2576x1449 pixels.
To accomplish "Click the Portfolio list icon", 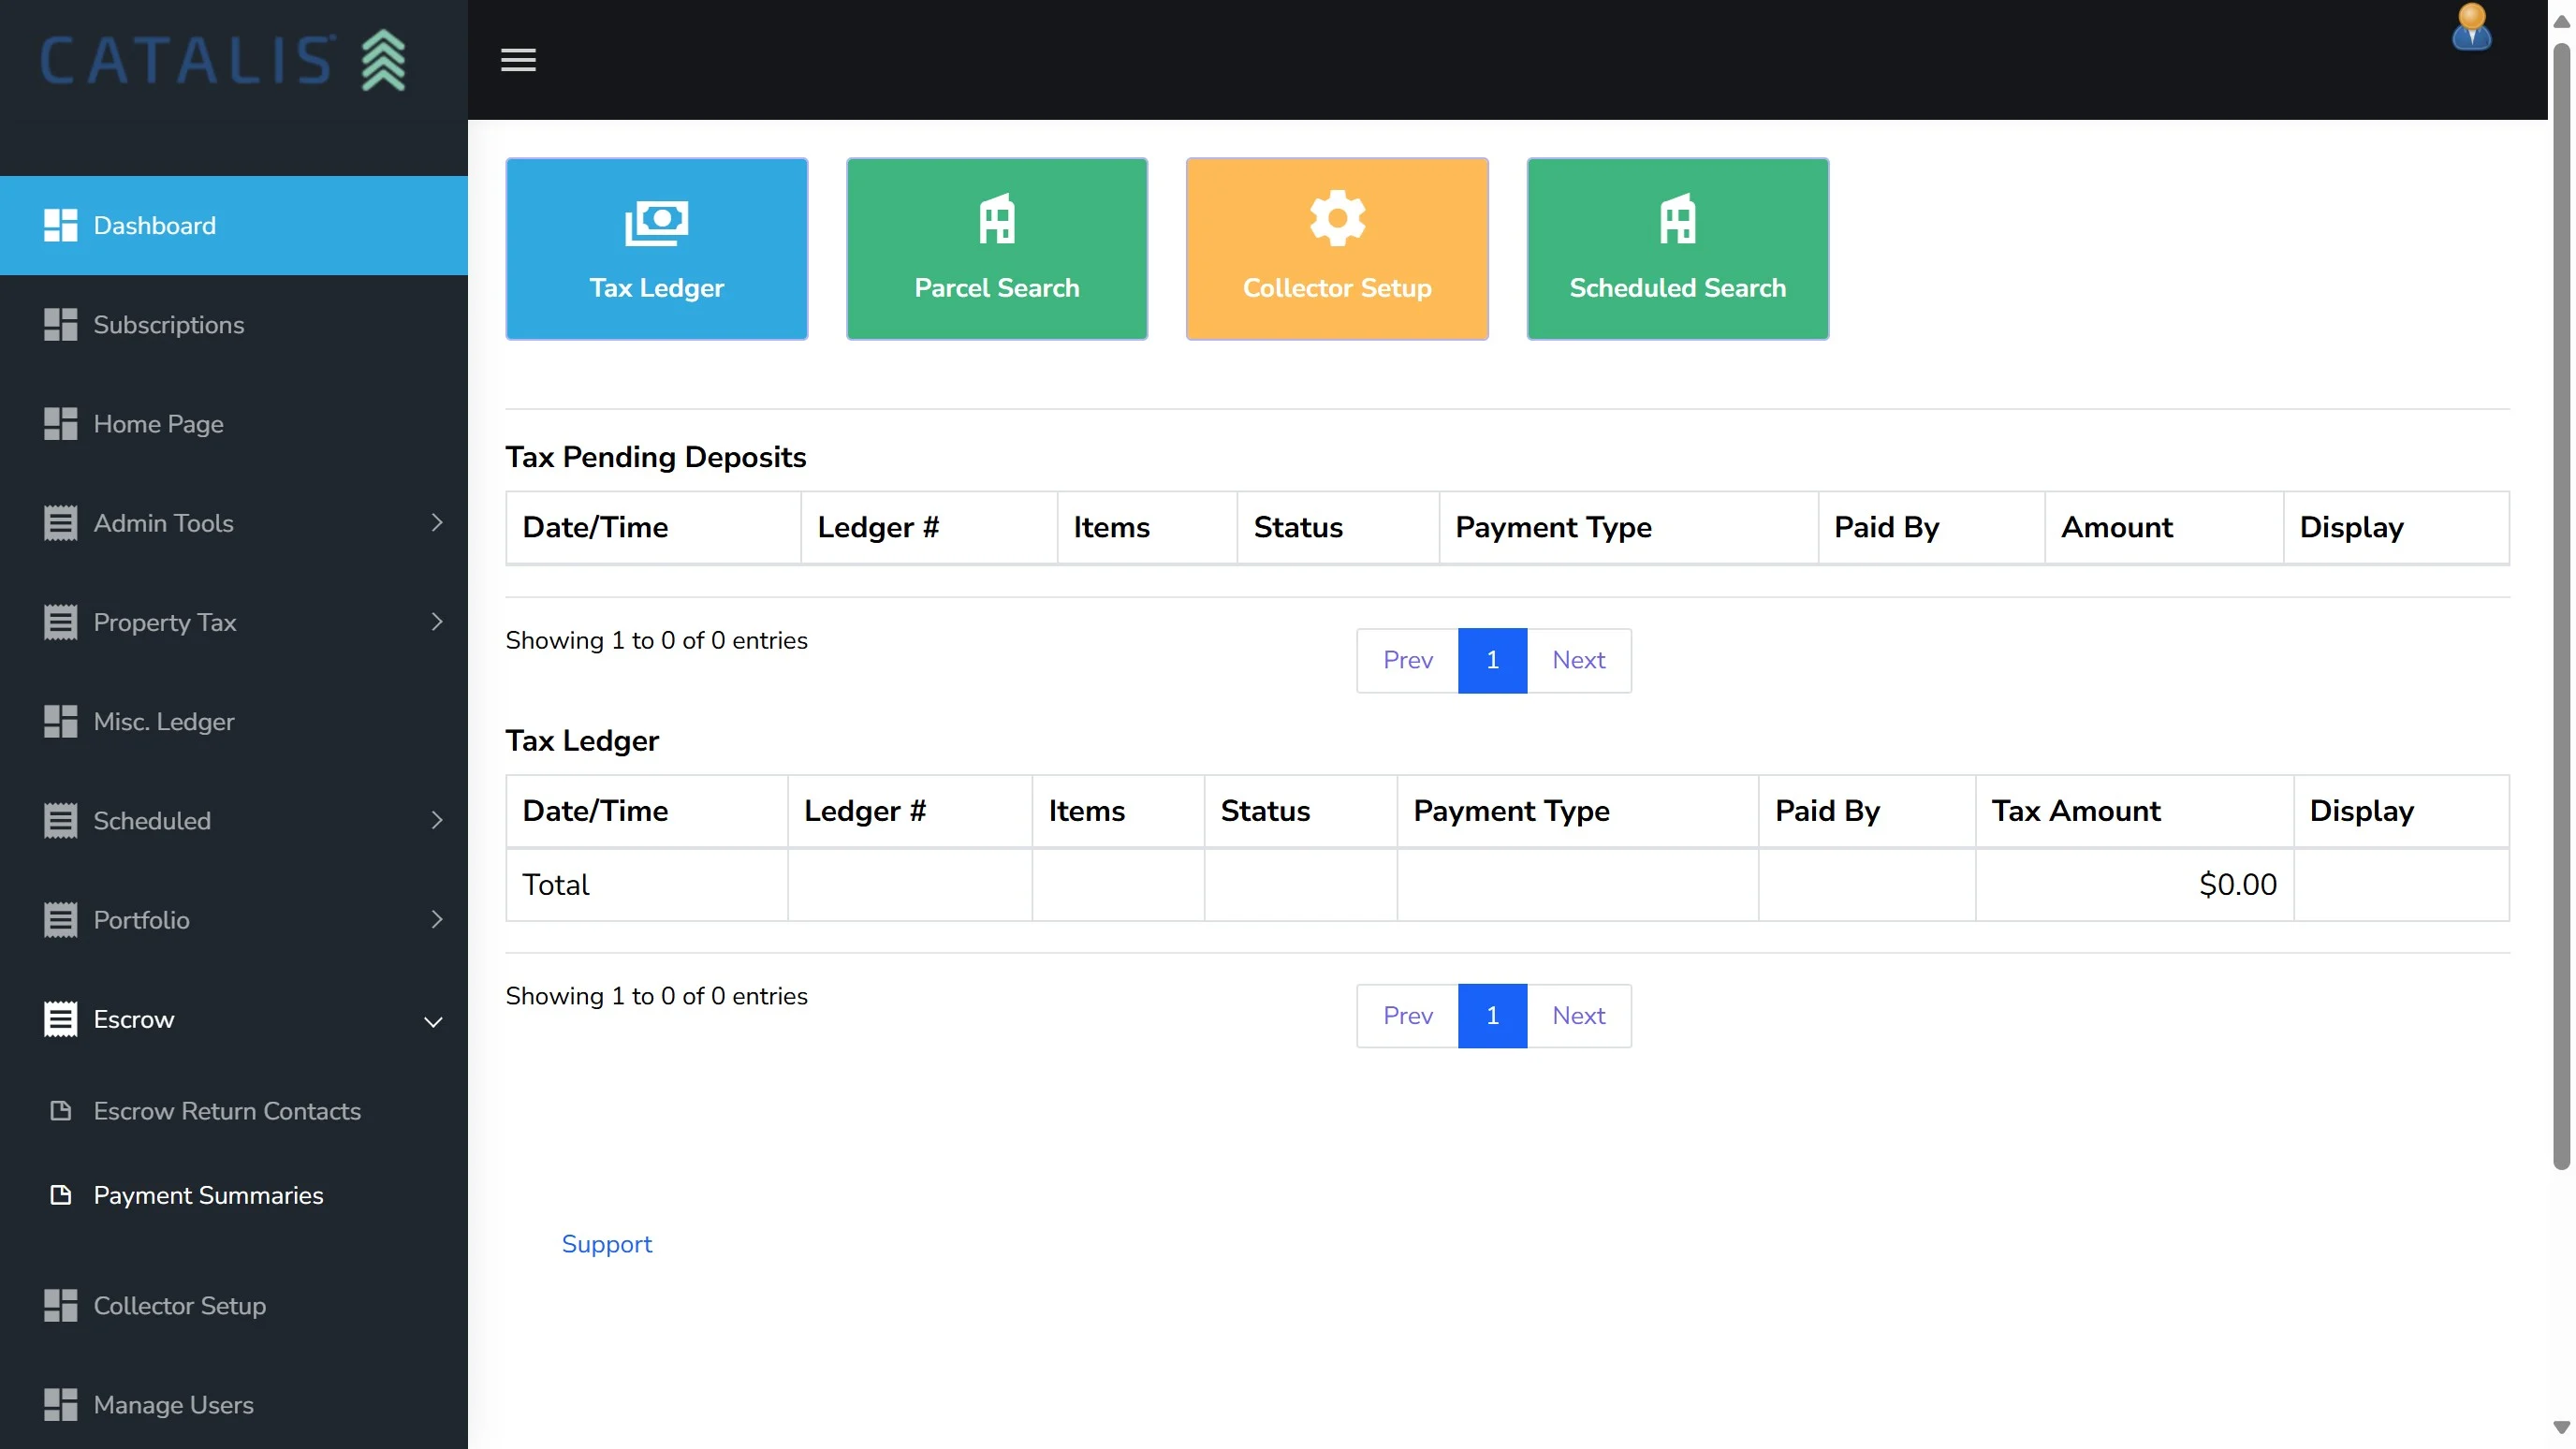I will tap(60, 919).
